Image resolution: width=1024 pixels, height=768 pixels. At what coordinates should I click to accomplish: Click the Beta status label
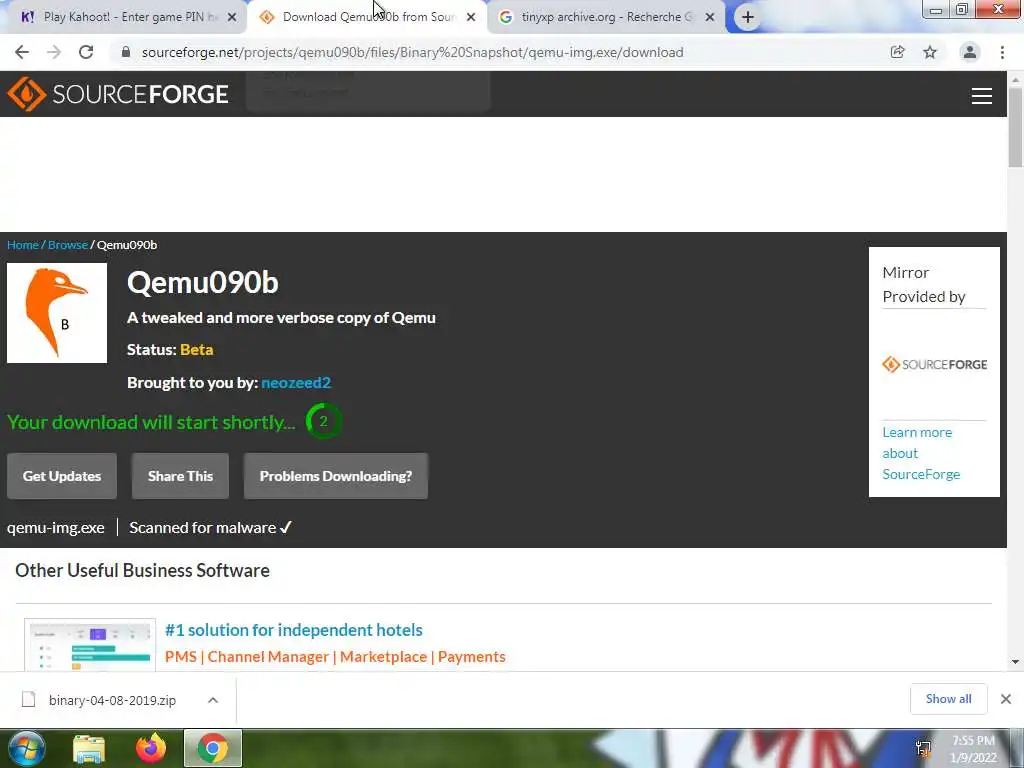tap(197, 350)
